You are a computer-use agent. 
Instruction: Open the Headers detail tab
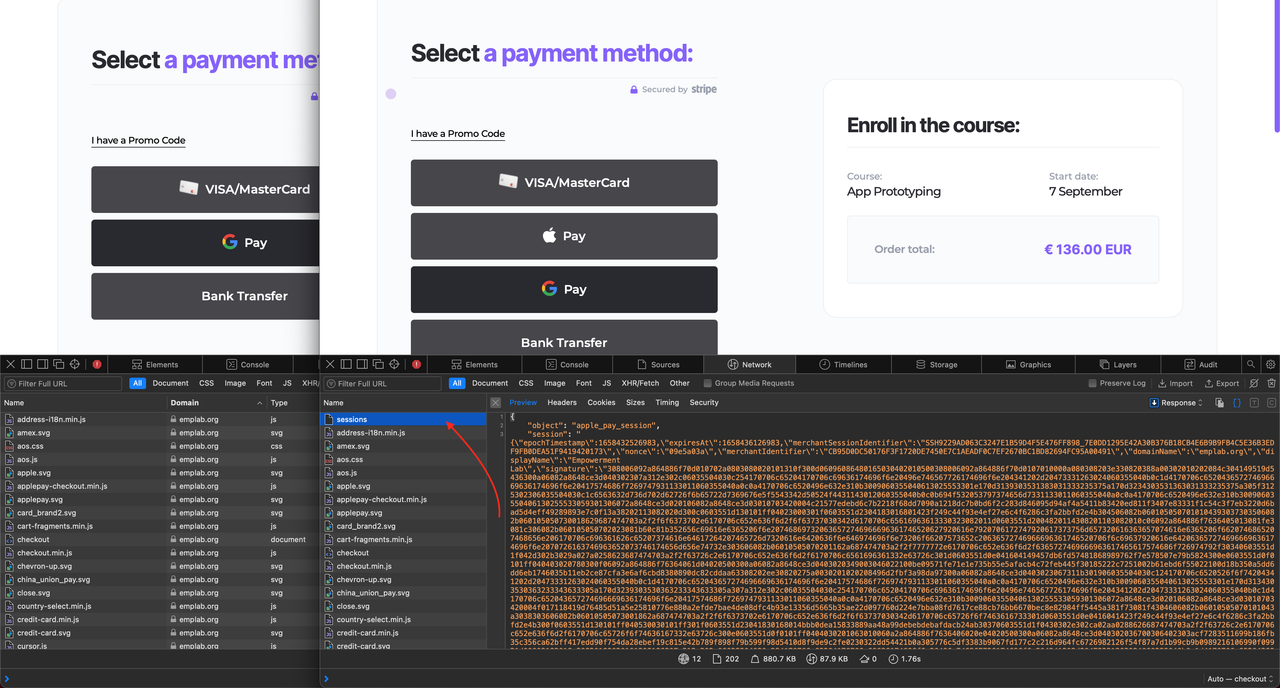[562, 402]
